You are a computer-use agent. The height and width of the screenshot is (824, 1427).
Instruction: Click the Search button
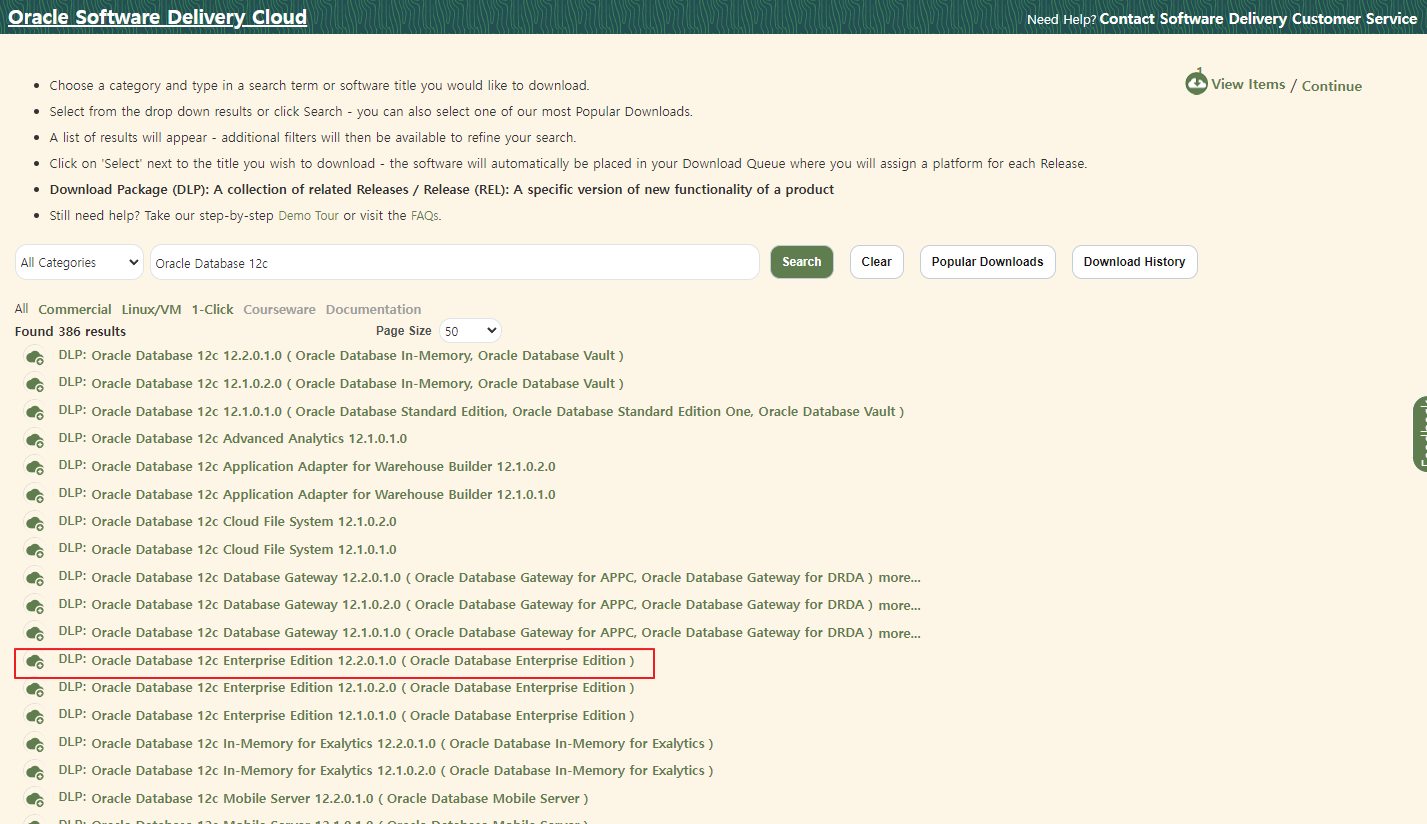tap(802, 262)
